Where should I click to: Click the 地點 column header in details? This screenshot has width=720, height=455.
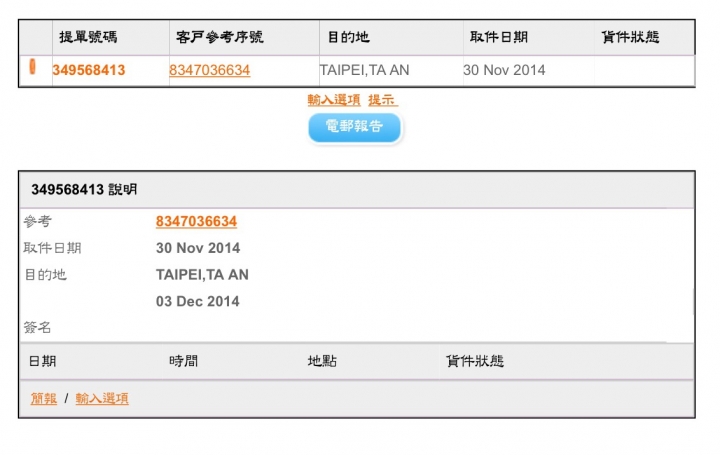tap(322, 361)
